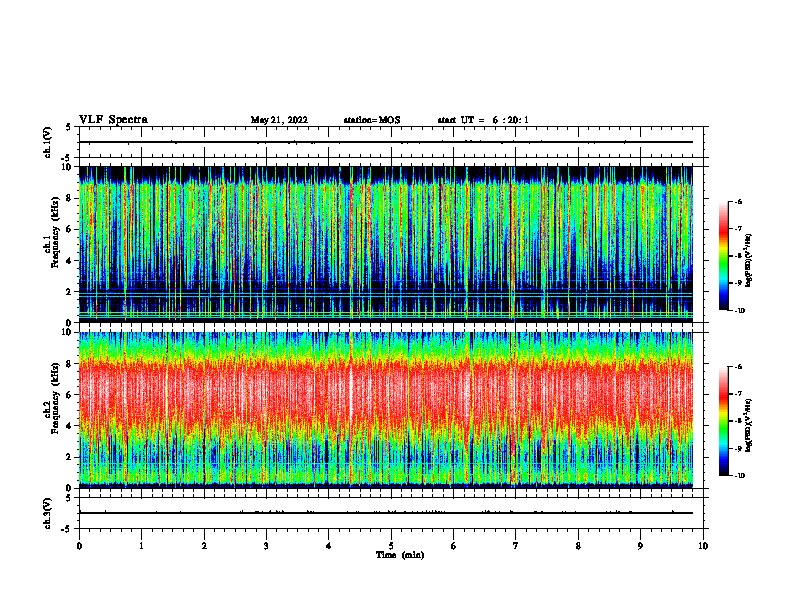Click the 'Time (min)' axis label
Screen dimensions: 792x612
(400, 555)
